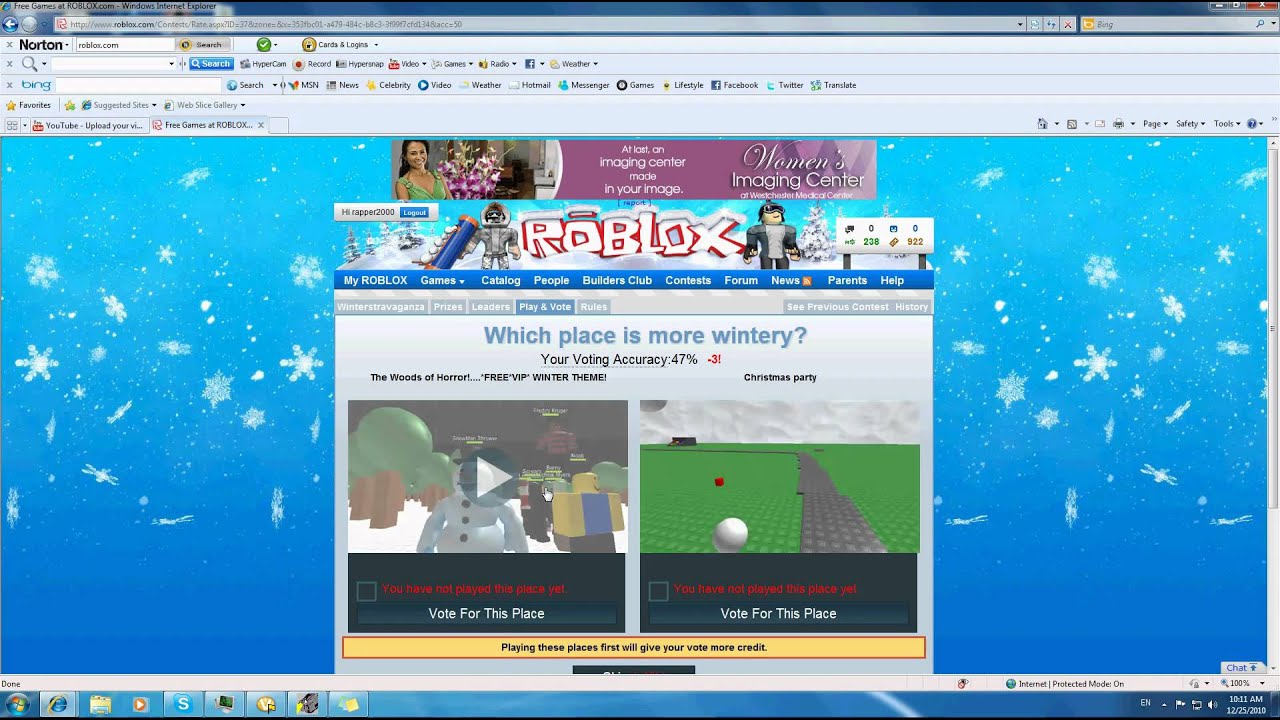Click the Print icon in command bar

pyautogui.click(x=1118, y=124)
